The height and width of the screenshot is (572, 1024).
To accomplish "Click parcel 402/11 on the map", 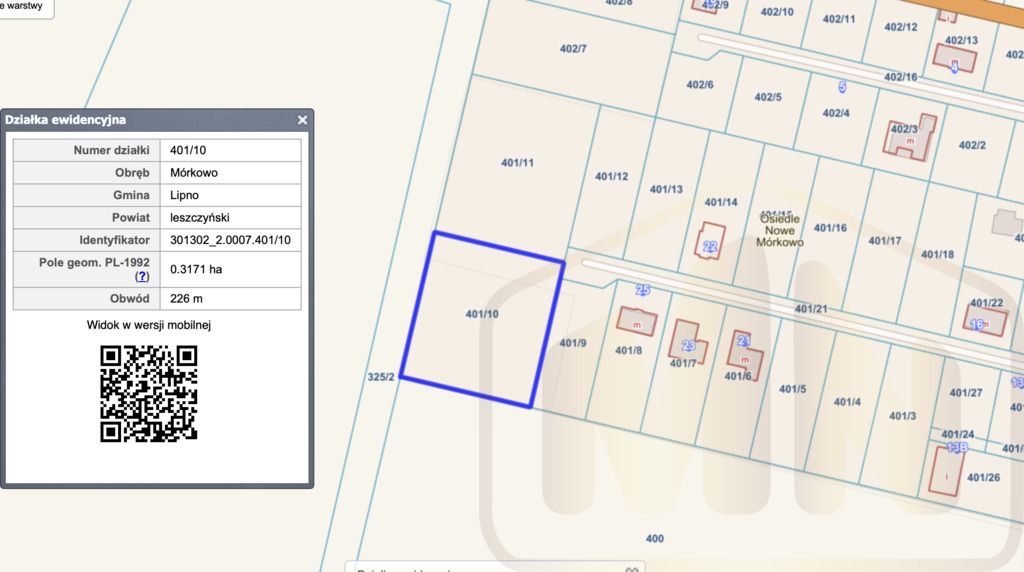I will [x=839, y=19].
